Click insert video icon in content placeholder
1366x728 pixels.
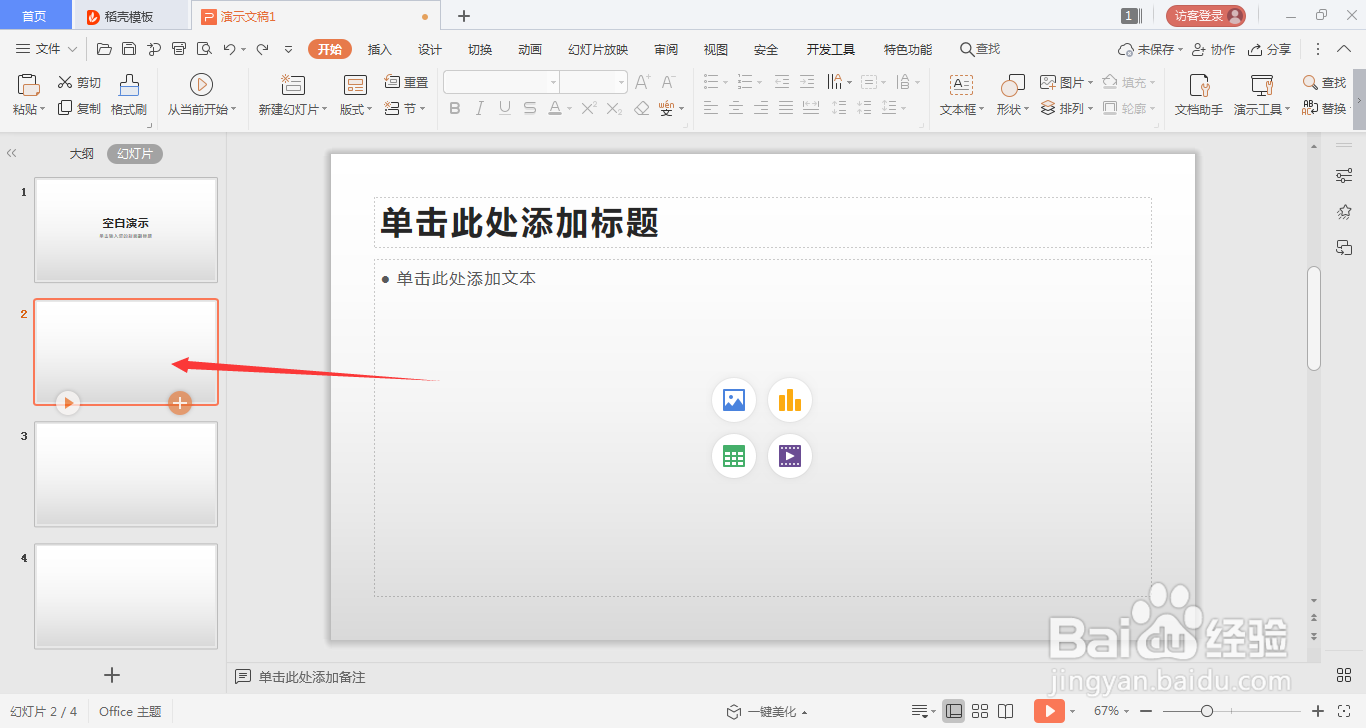click(x=790, y=456)
